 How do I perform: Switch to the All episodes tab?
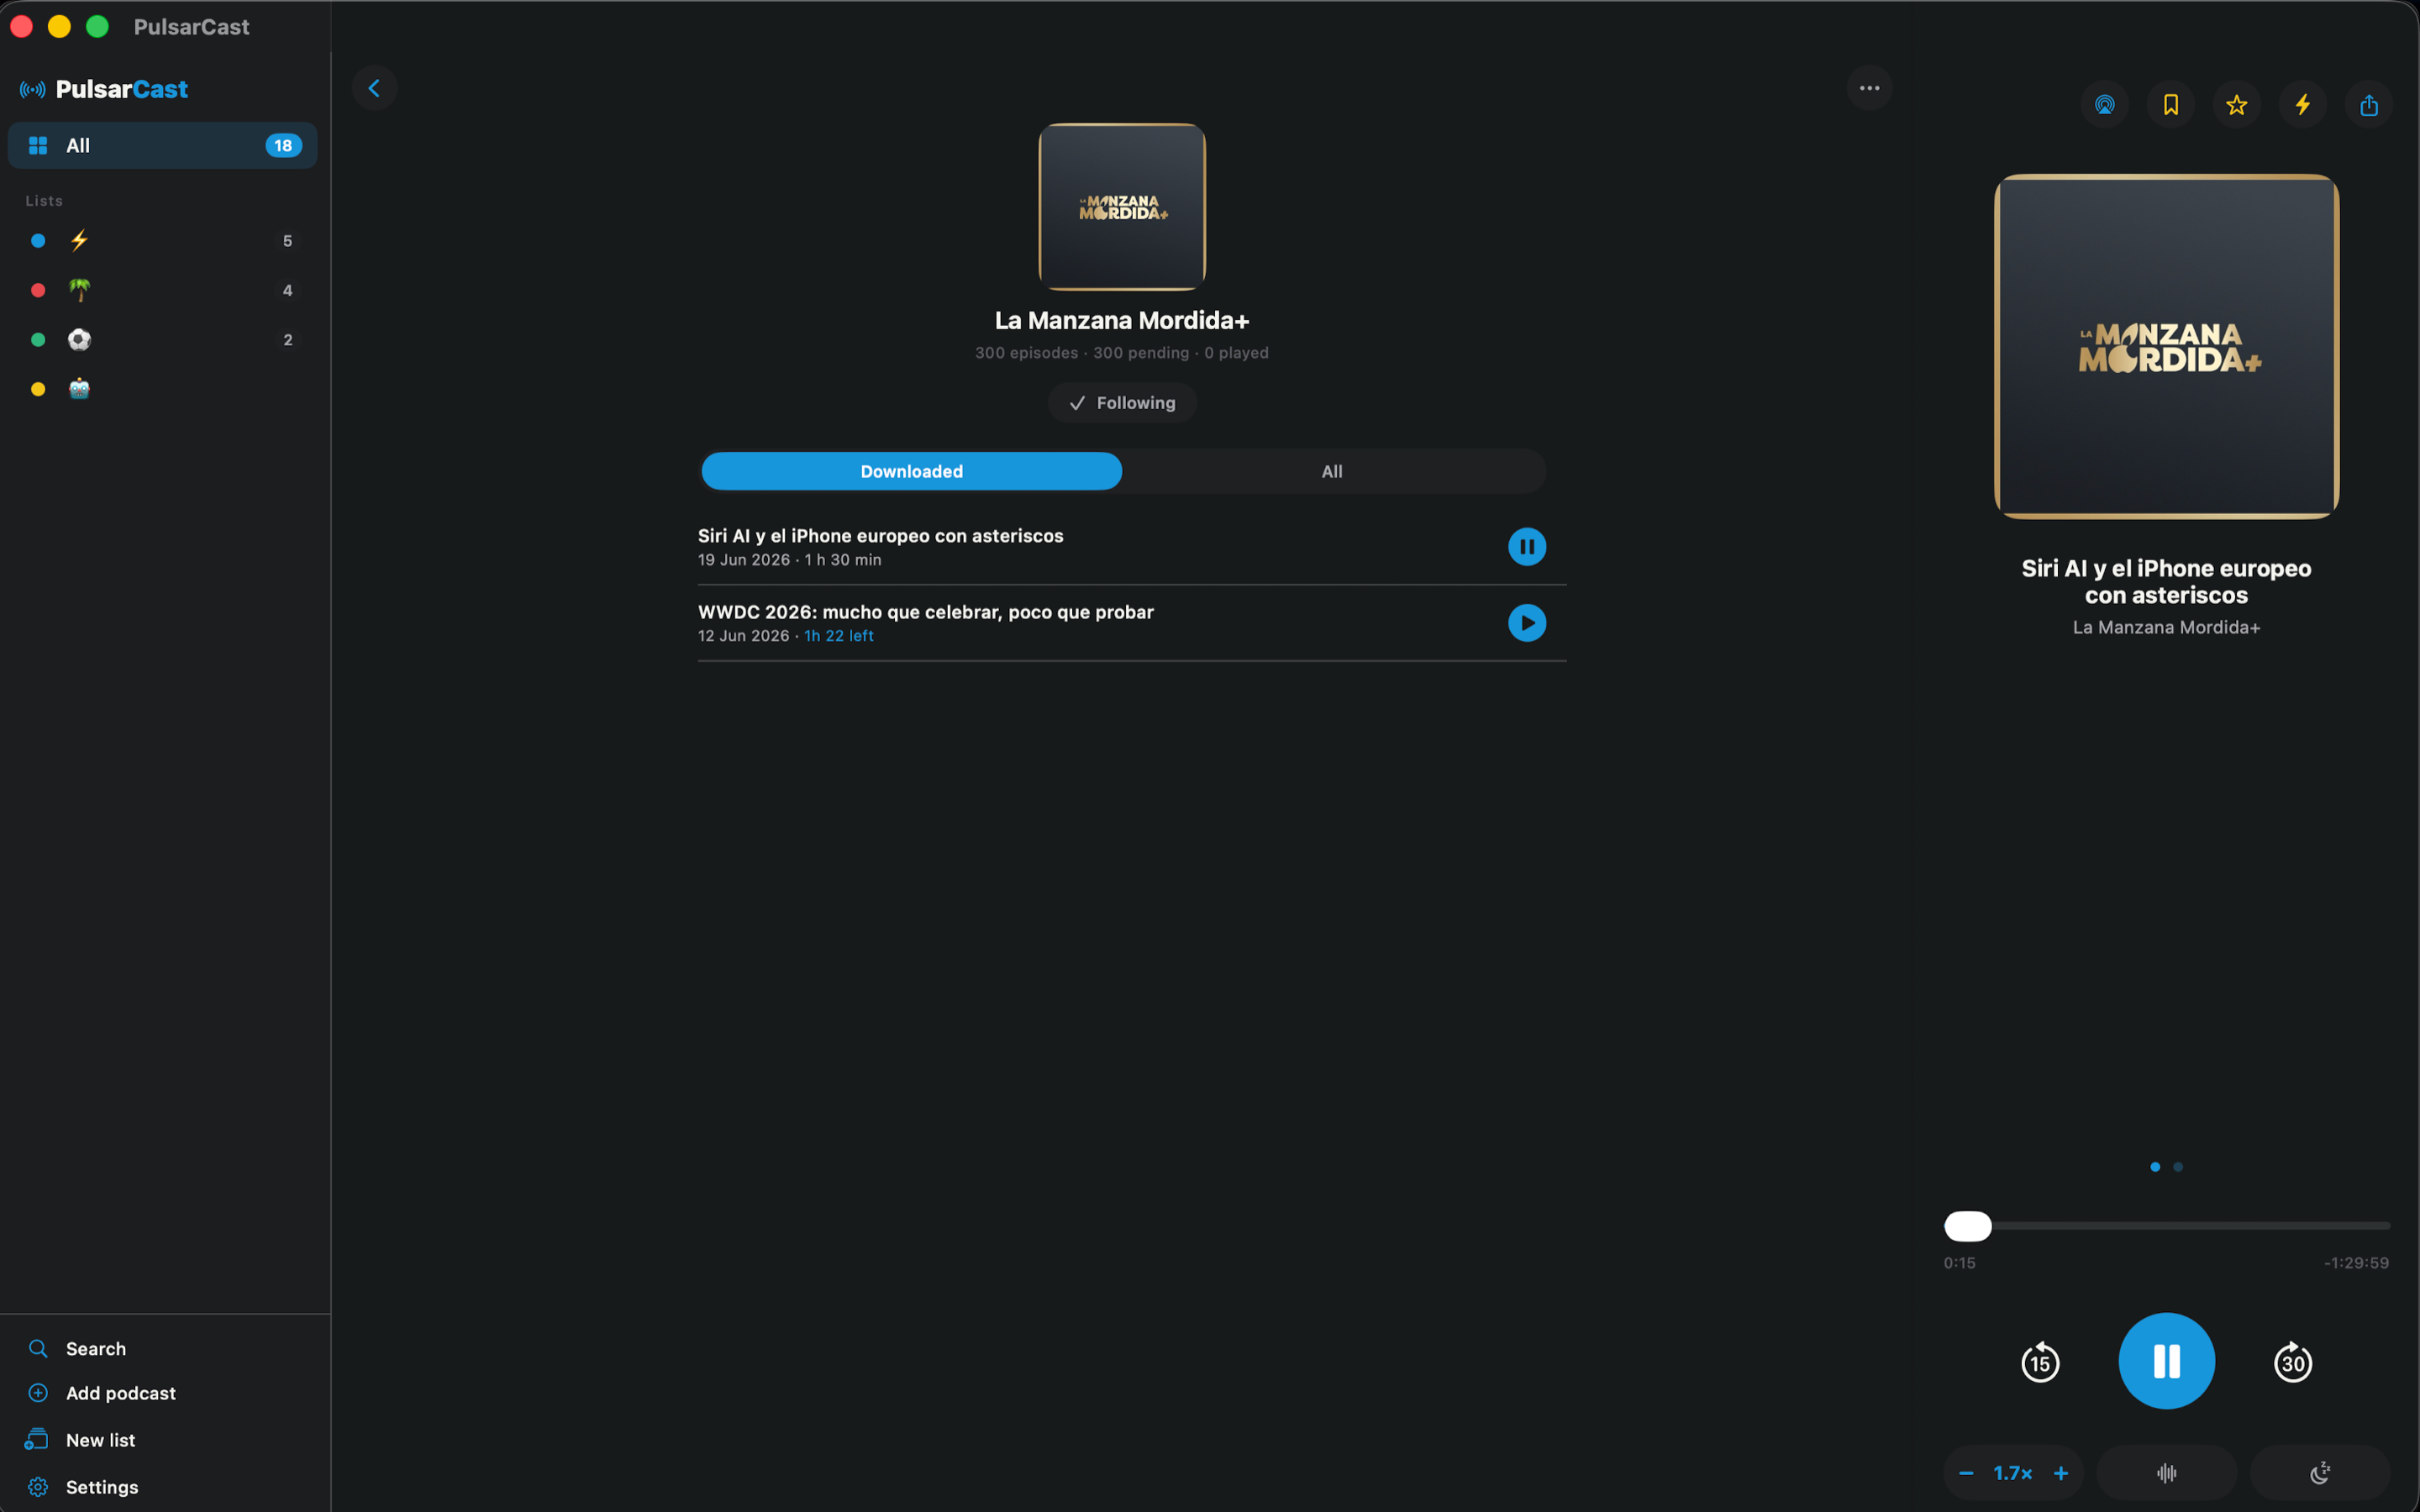coord(1332,471)
